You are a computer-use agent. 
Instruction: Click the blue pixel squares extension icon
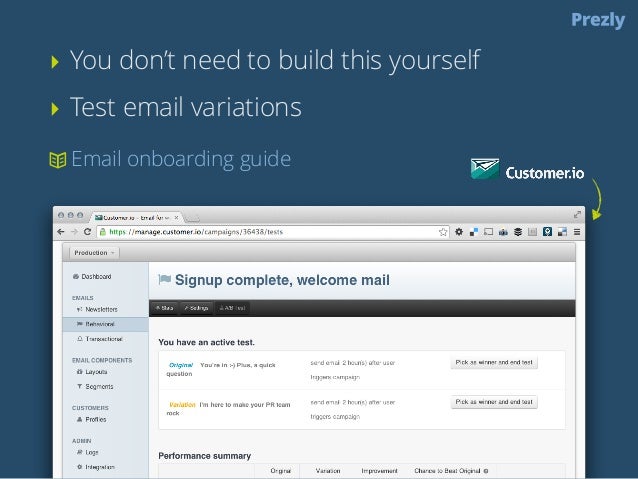coord(562,232)
